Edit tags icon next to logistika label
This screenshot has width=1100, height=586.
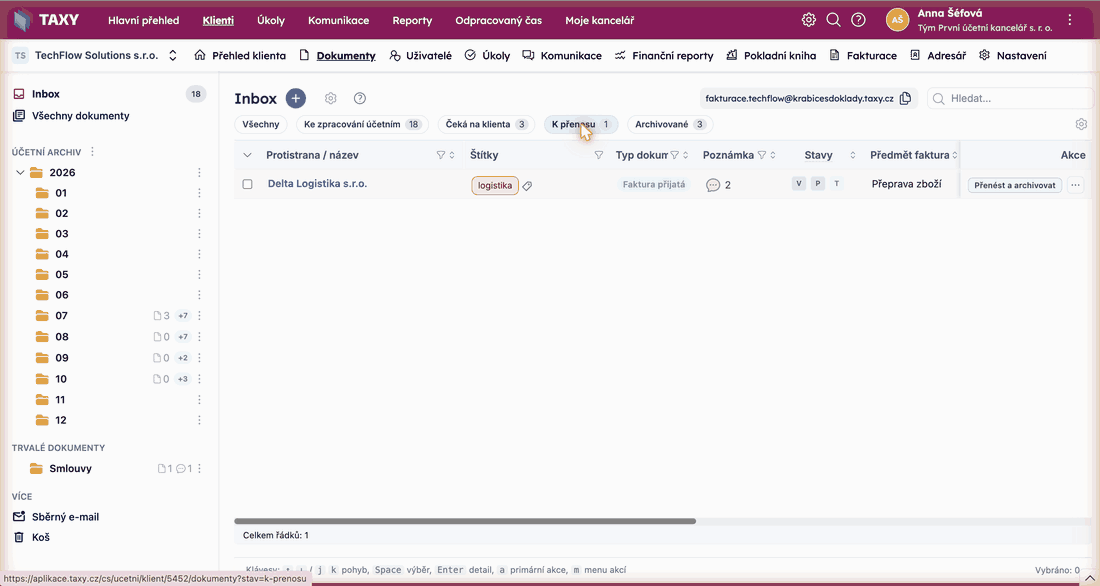click(528, 186)
